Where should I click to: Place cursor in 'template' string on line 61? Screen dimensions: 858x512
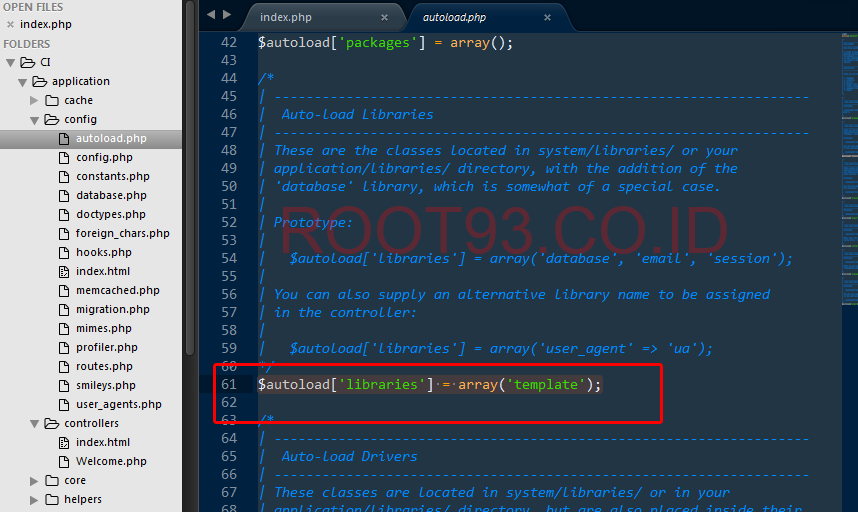(x=546, y=385)
